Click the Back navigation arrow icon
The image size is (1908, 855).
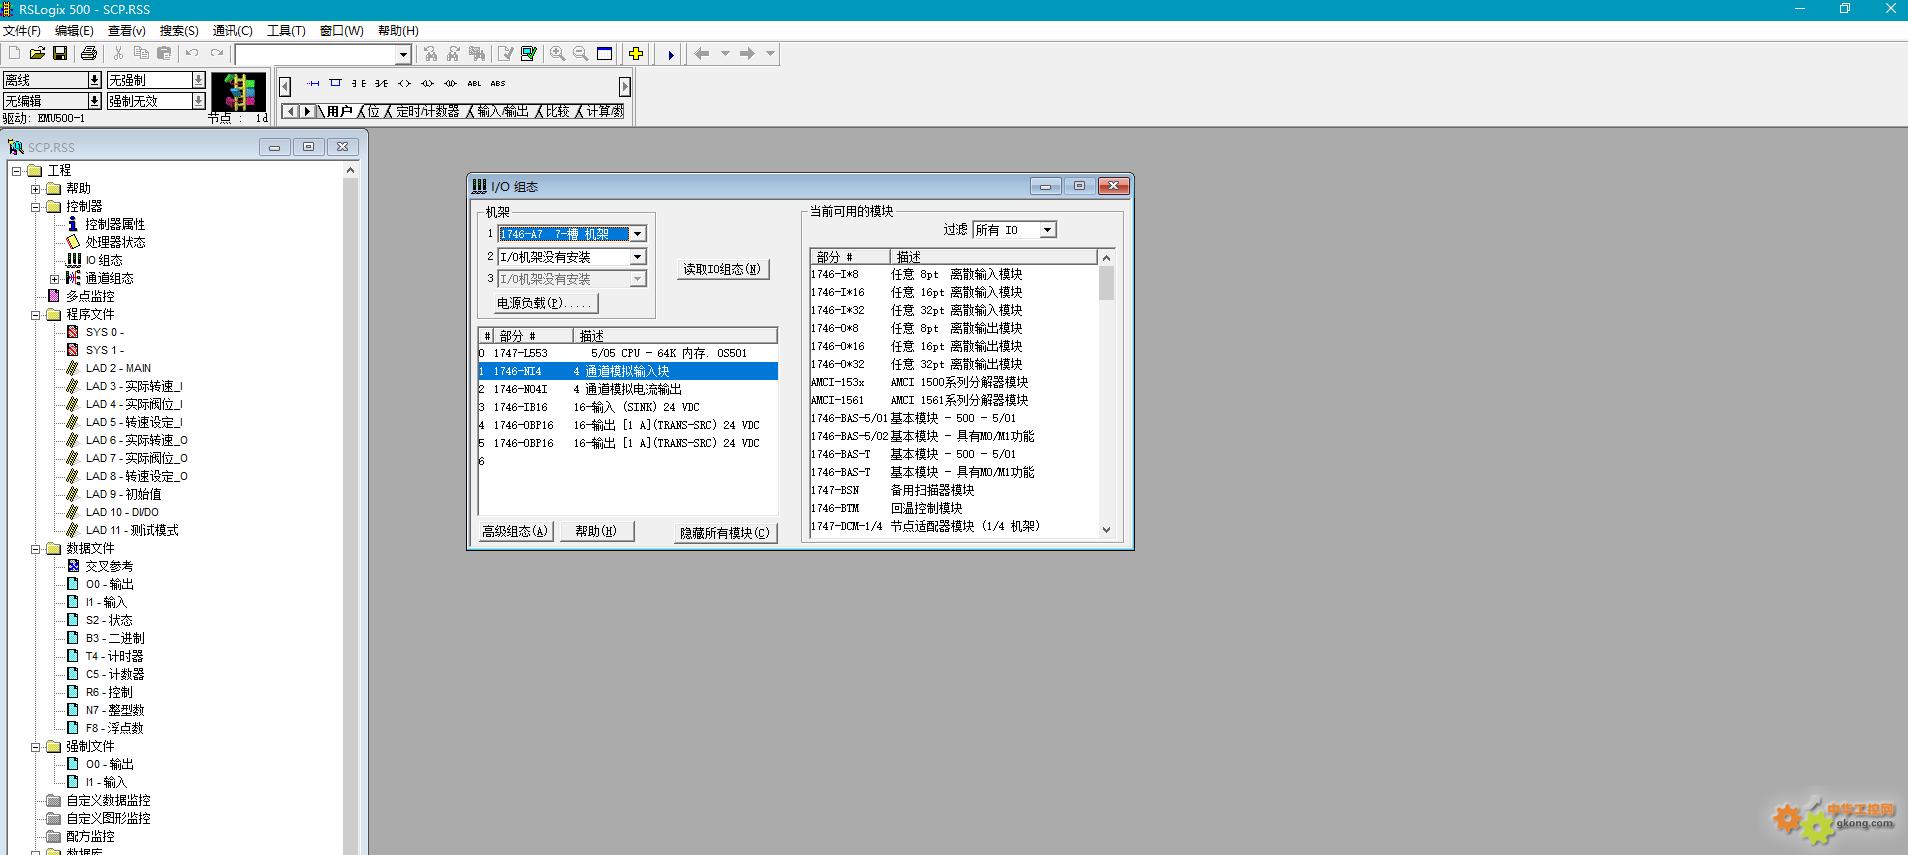(702, 54)
